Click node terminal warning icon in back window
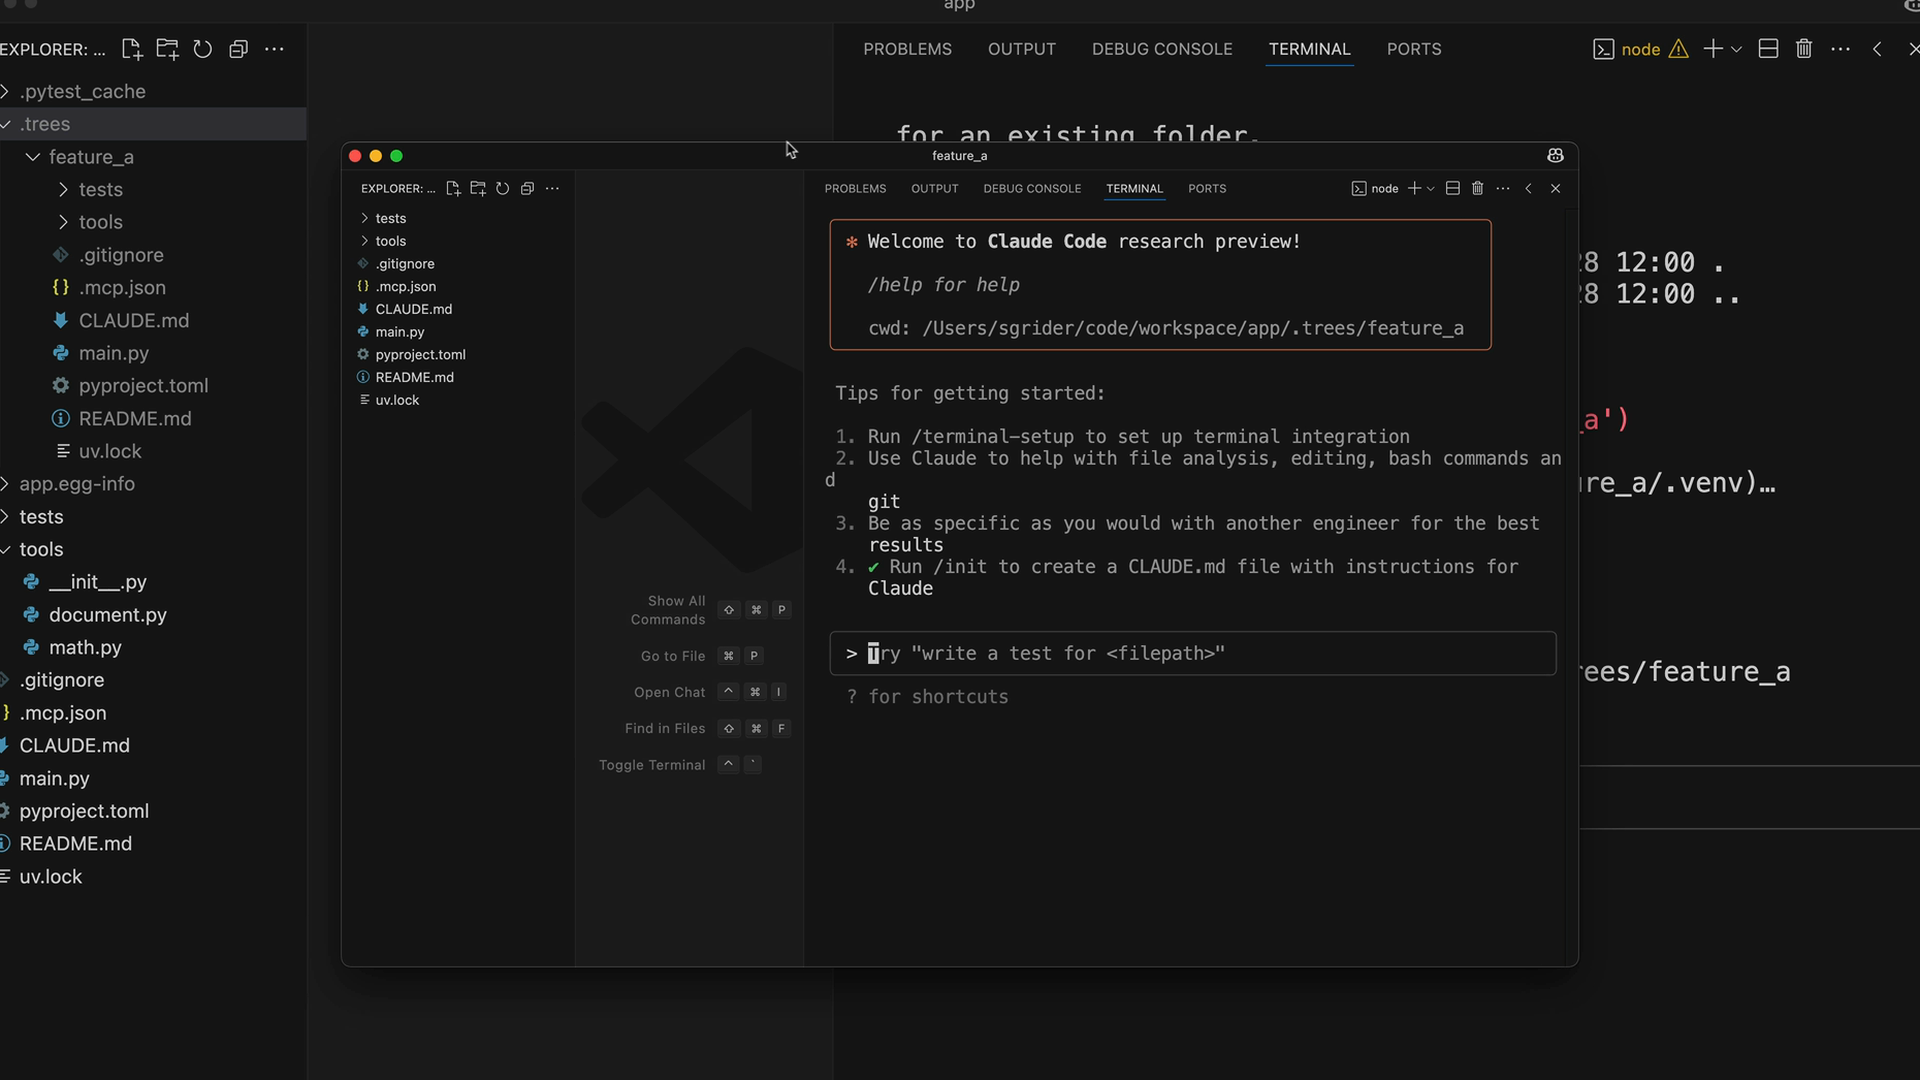The width and height of the screenshot is (1920, 1080). (1679, 49)
